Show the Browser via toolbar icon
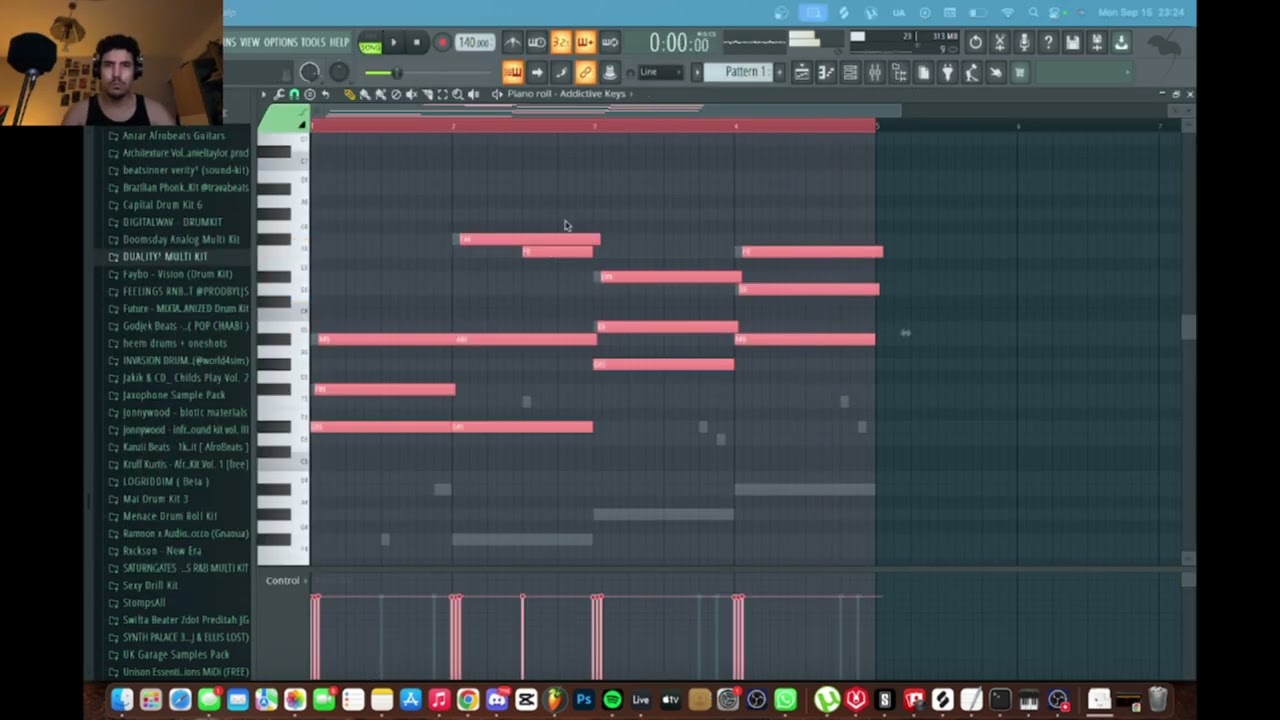This screenshot has height=720, width=1280. coord(899,72)
